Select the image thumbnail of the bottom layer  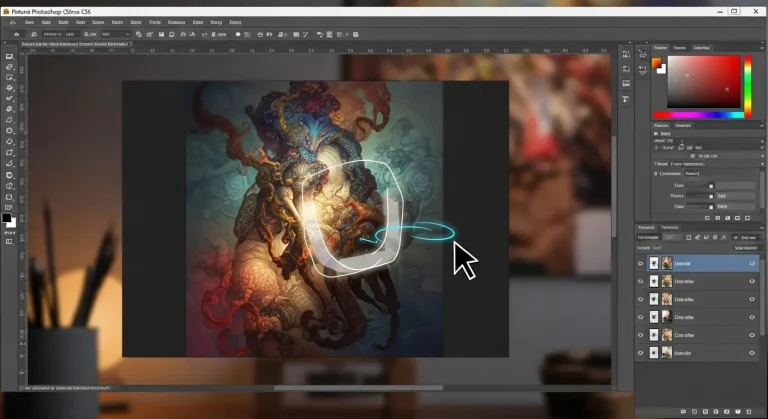pos(667,353)
